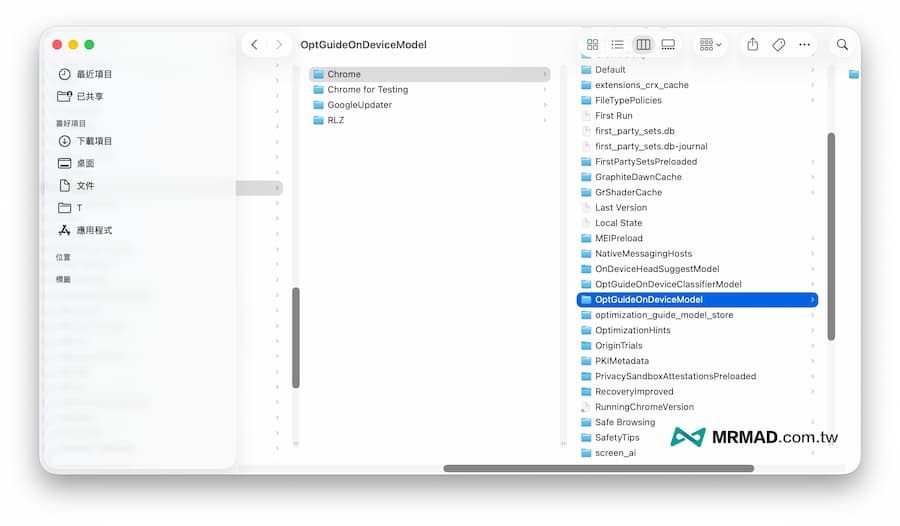Open the T folder in sidebar
This screenshot has height=526, width=900.
pos(70,207)
